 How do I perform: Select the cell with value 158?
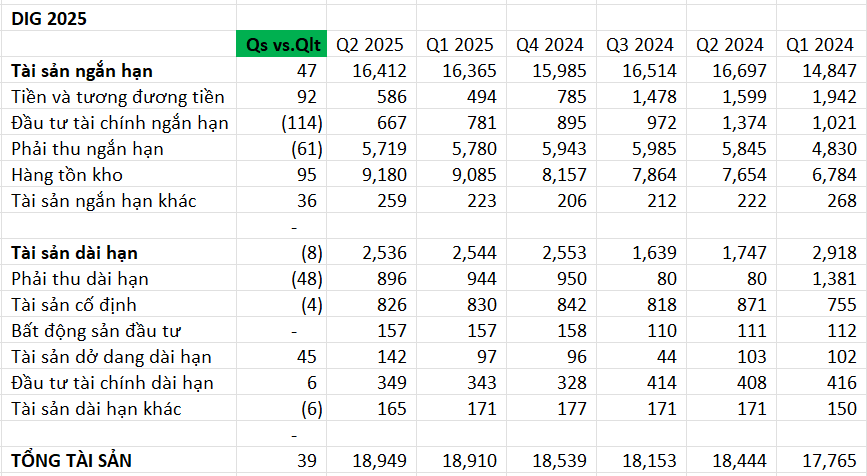551,331
